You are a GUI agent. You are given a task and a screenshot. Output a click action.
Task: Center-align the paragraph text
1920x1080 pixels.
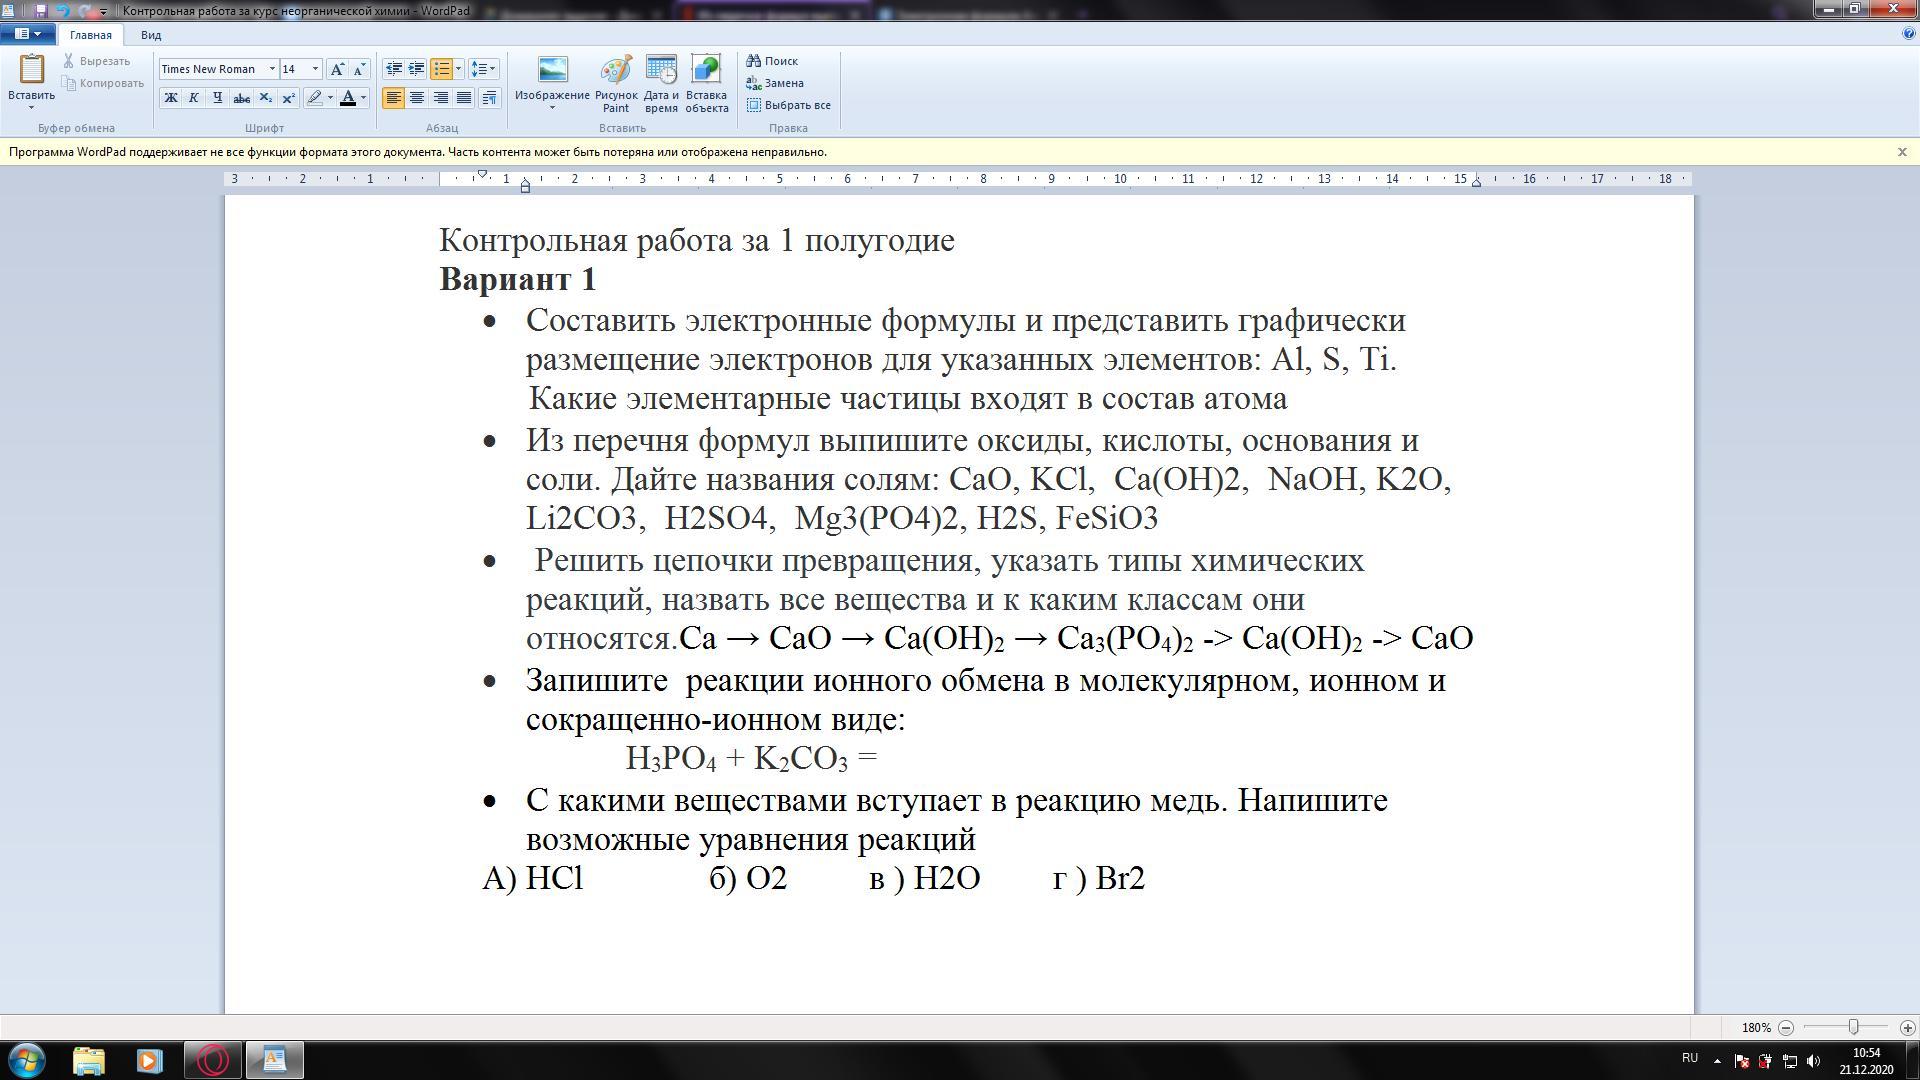pos(417,98)
